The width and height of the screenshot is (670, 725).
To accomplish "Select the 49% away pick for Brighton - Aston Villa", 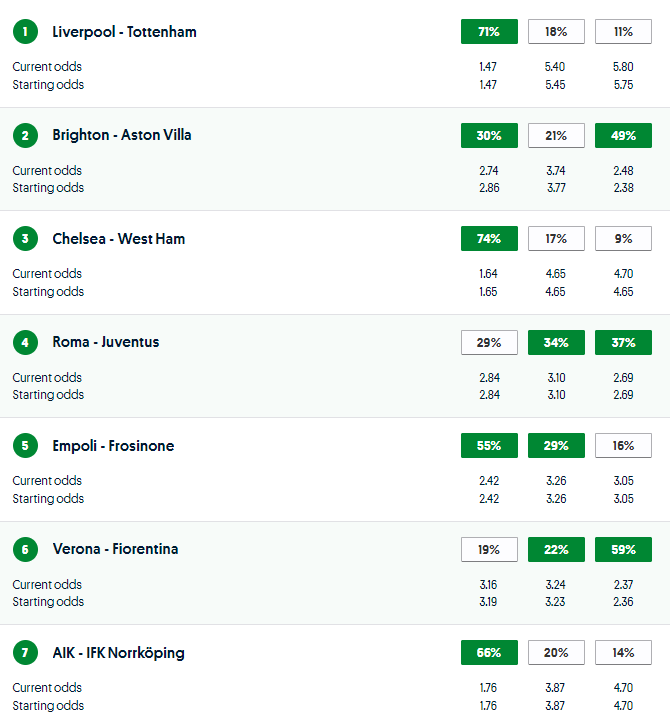I will 623,135.
